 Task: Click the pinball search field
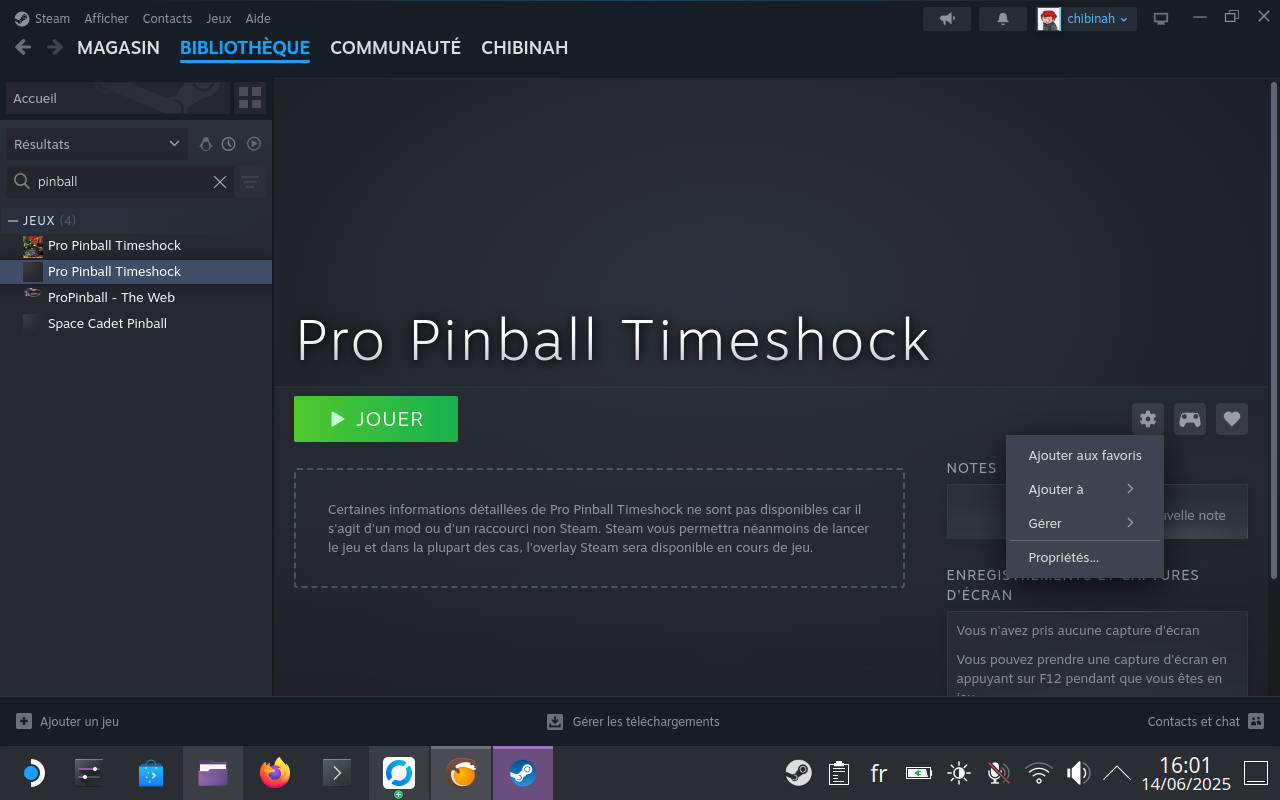click(x=122, y=182)
